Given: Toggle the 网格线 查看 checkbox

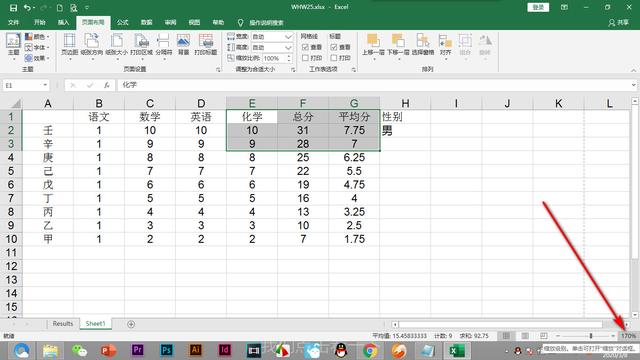Looking at the screenshot, I should pyautogui.click(x=305, y=47).
